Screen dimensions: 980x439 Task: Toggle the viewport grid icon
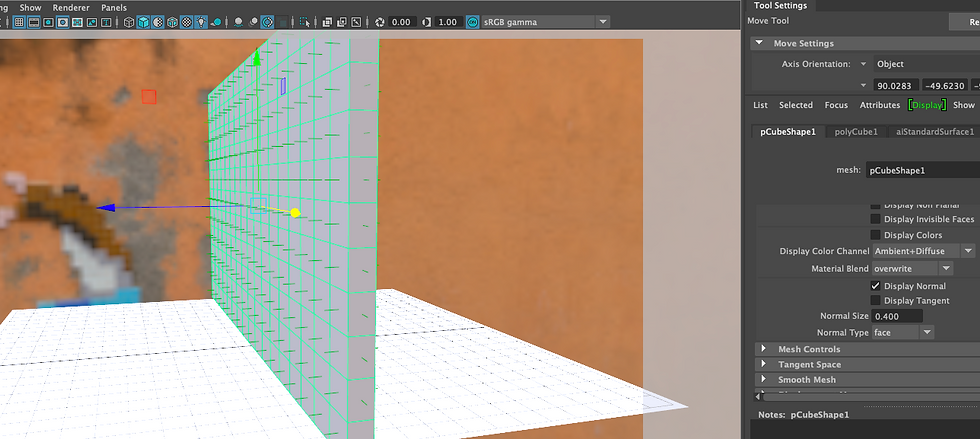coord(19,22)
